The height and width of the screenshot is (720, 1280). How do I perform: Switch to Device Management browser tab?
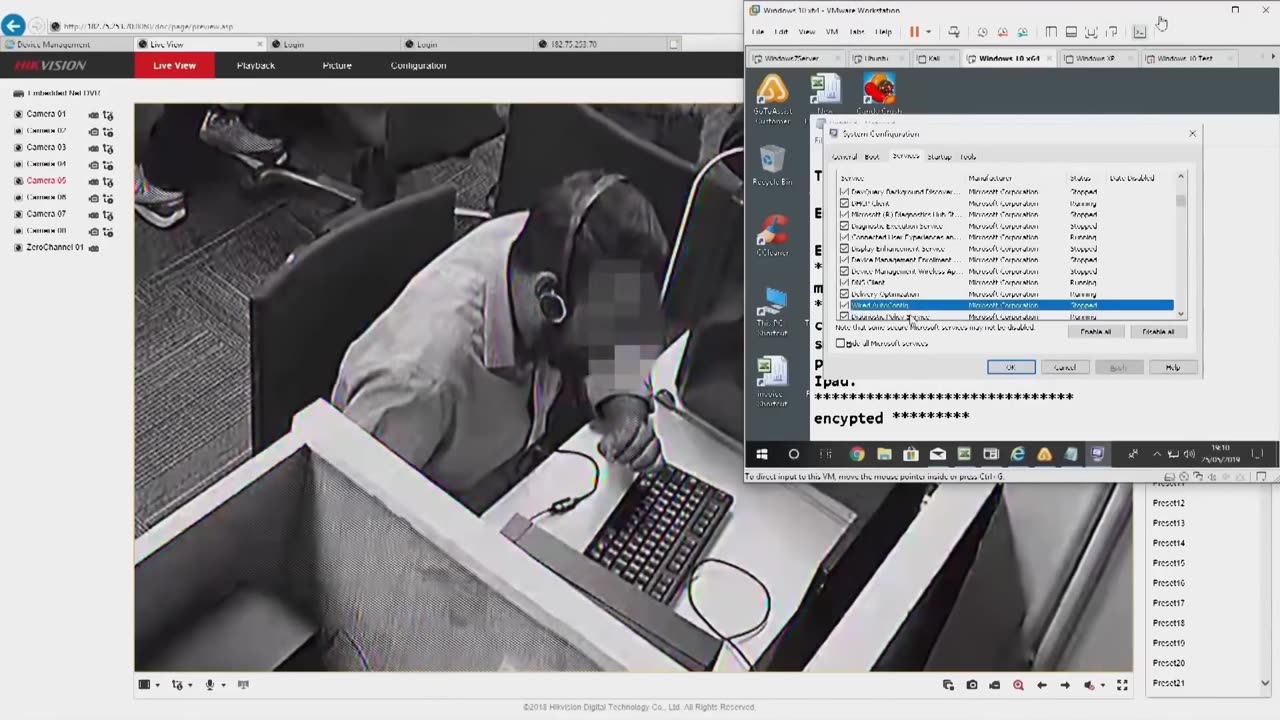click(x=65, y=44)
